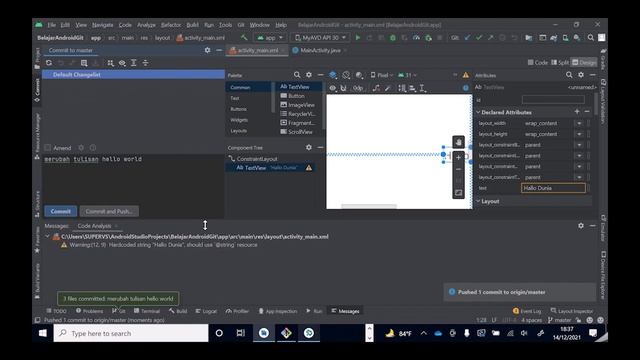Screen dimensions: 640x360
Task: Open the Layout Inspector
Action: [x=571, y=311]
